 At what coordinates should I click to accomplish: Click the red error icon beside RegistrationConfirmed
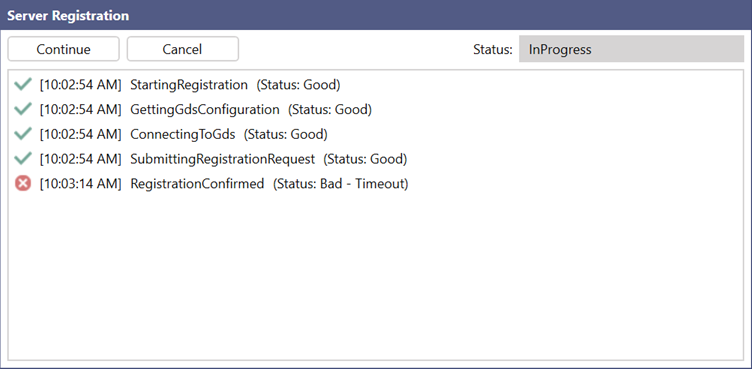[x=23, y=183]
